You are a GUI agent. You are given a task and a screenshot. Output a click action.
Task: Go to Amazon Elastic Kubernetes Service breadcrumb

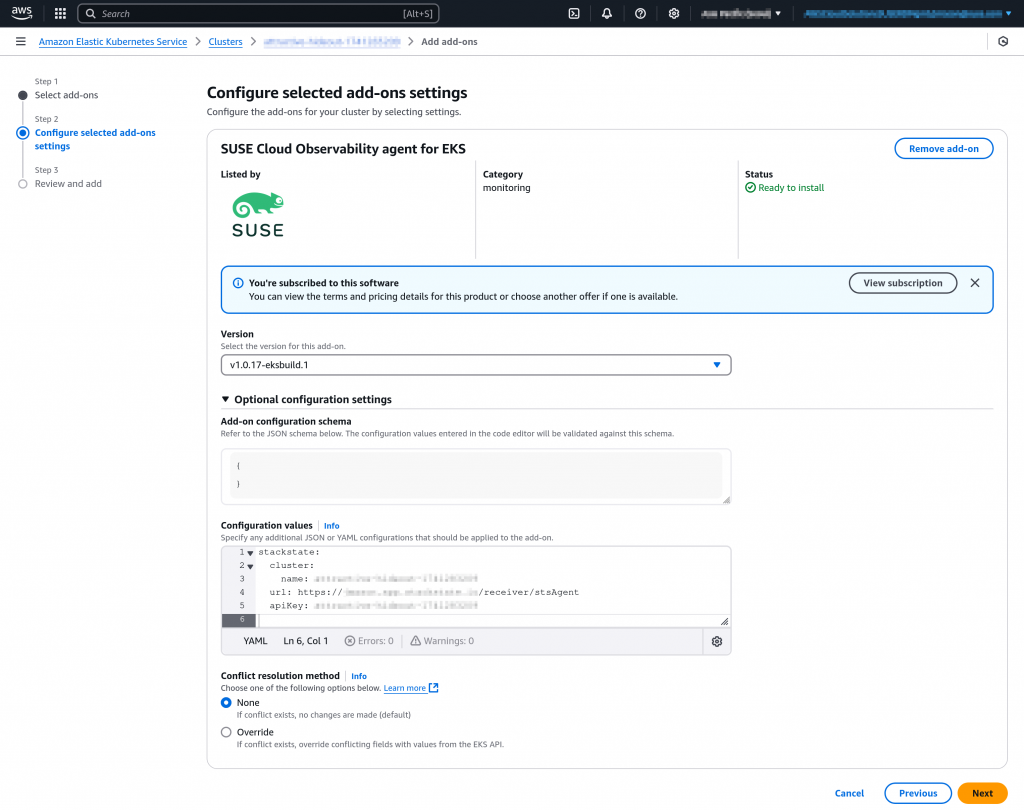tap(113, 42)
